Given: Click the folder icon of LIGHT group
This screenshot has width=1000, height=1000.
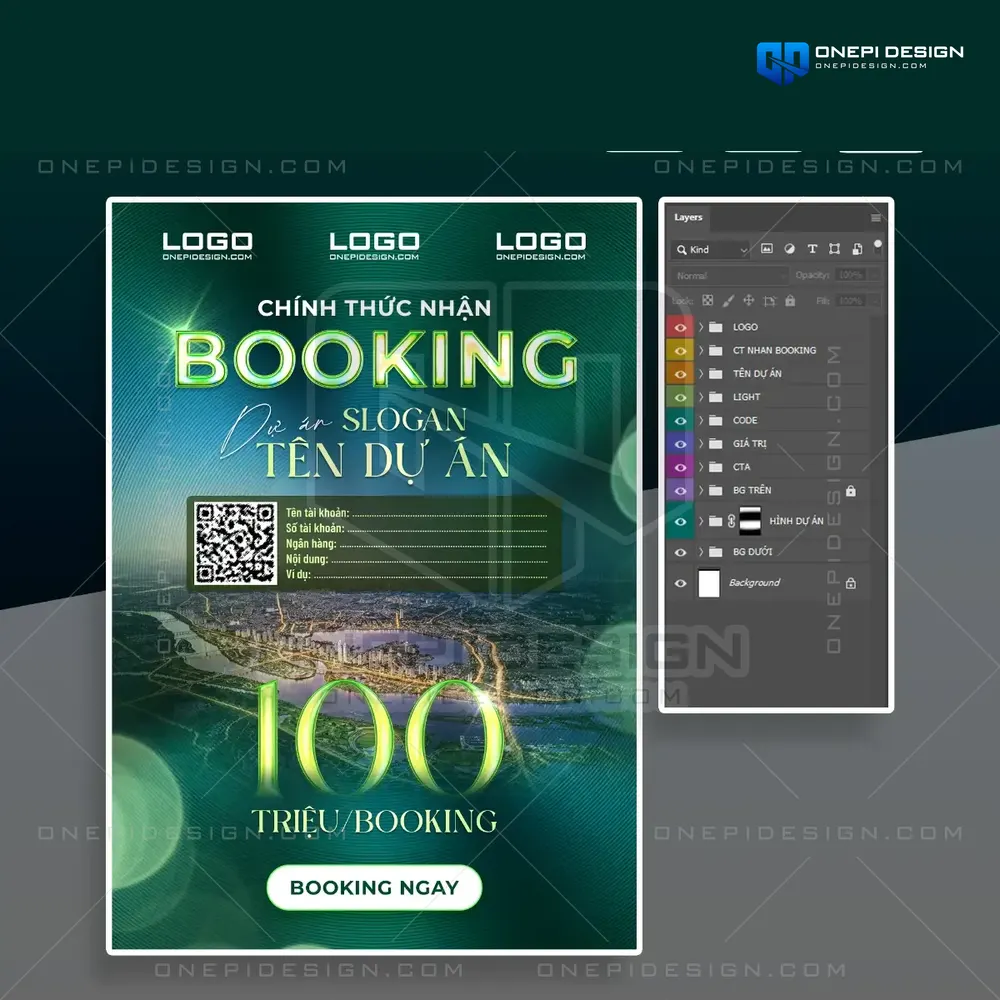Looking at the screenshot, I should click(x=716, y=397).
